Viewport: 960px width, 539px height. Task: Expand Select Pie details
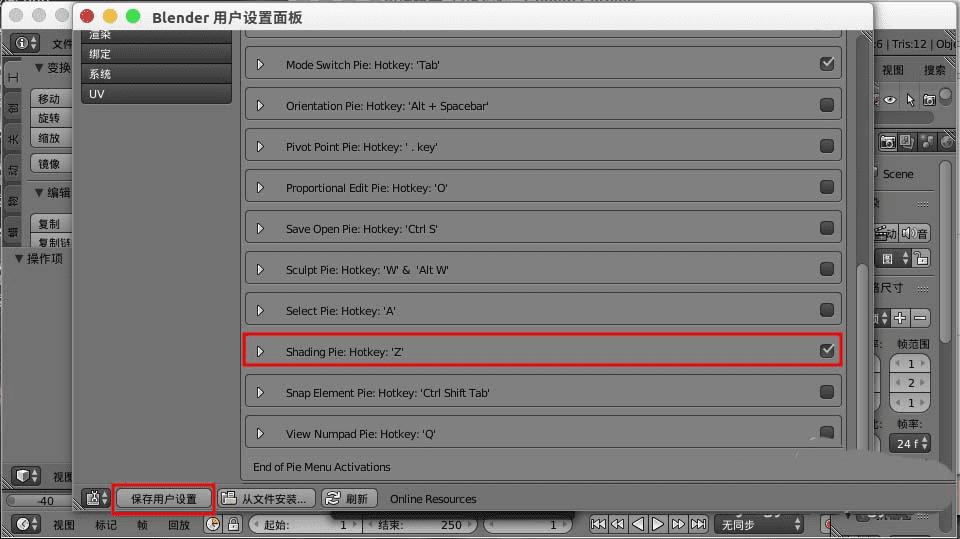260,311
